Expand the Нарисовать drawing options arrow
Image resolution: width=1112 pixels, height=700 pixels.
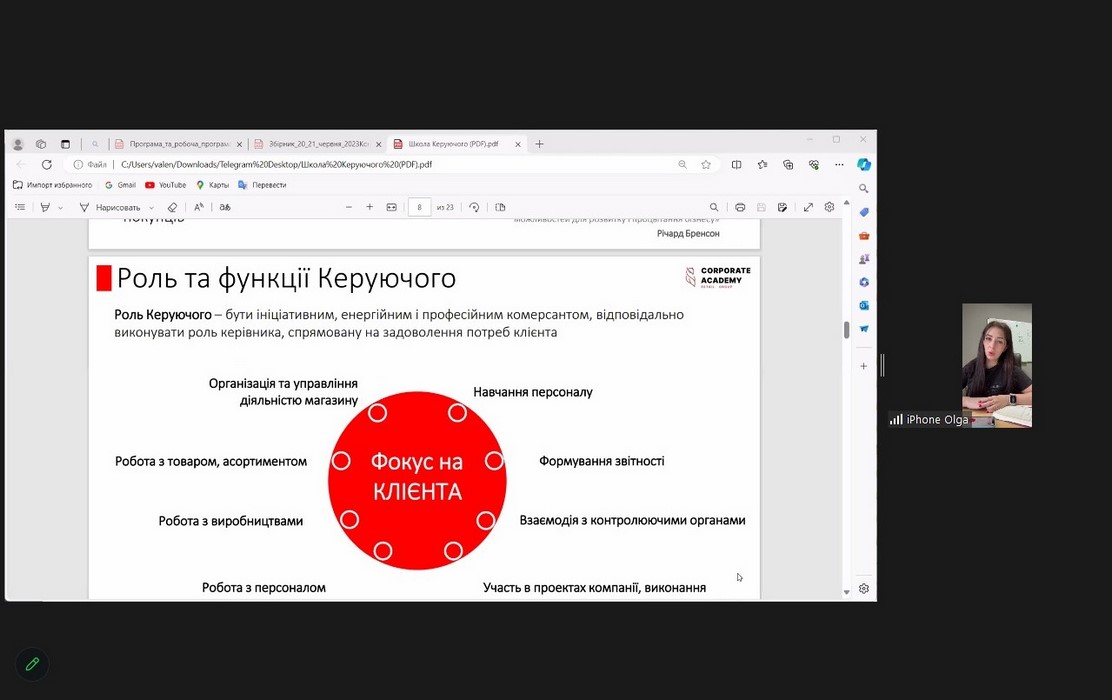click(x=152, y=208)
